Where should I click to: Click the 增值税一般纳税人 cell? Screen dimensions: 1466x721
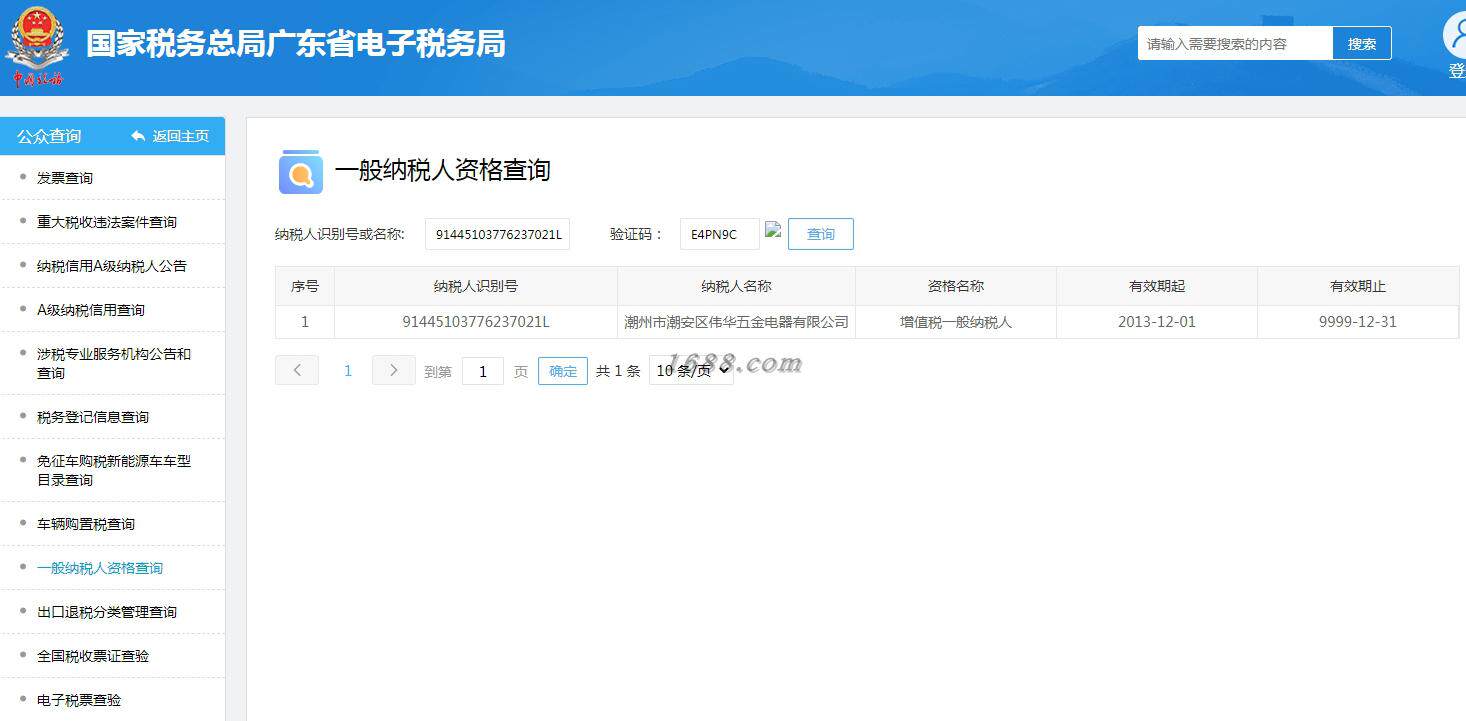click(956, 322)
